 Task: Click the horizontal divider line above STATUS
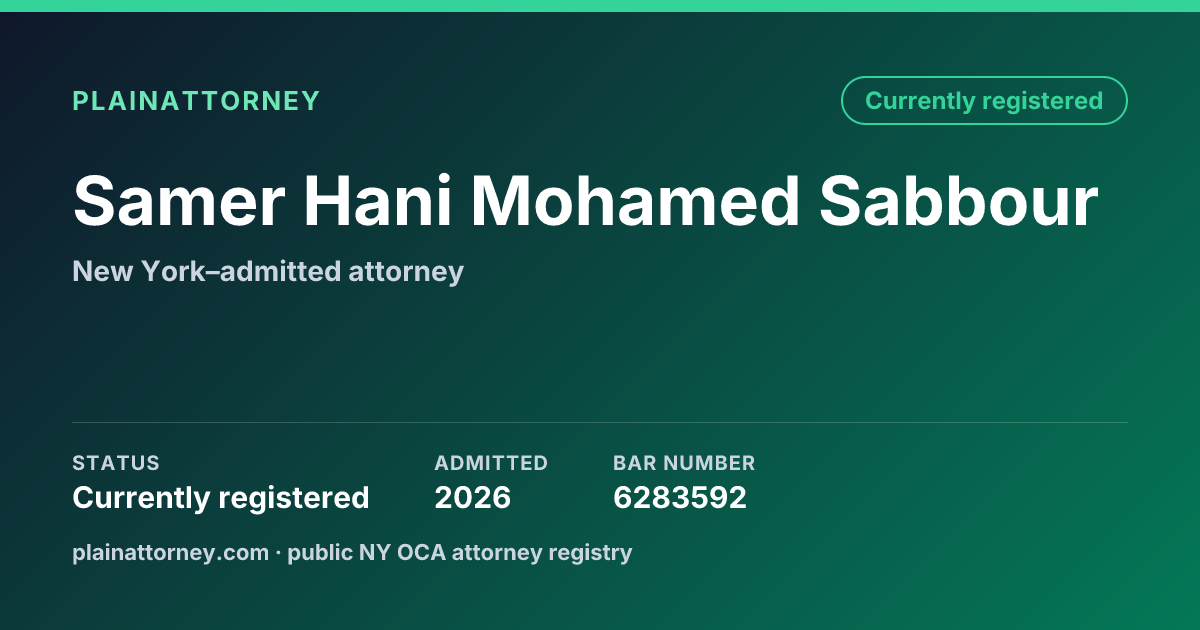click(x=600, y=422)
